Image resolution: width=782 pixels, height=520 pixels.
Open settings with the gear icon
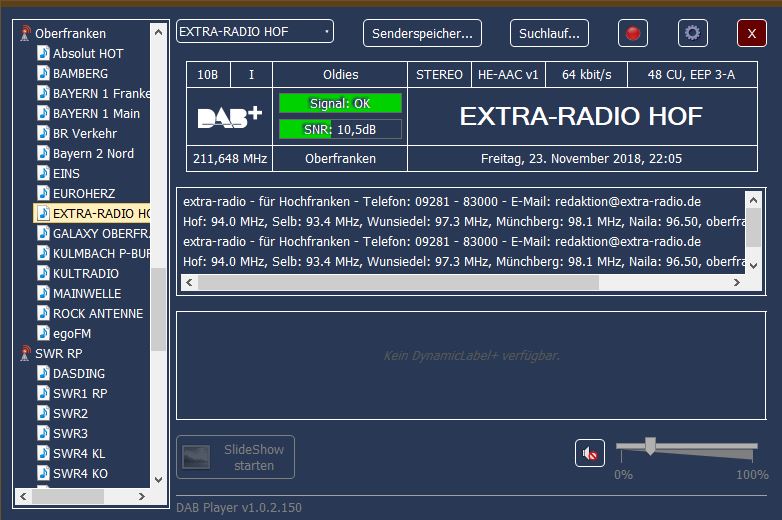click(x=692, y=33)
